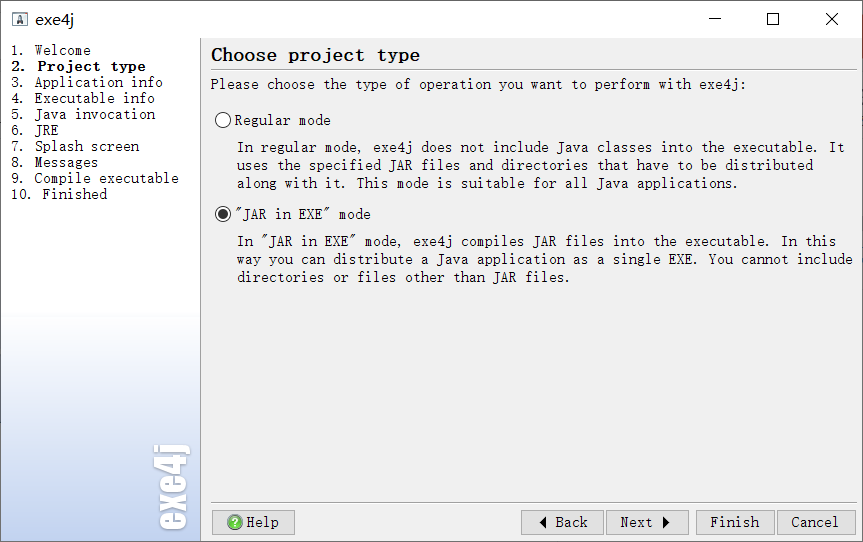The width and height of the screenshot is (863, 542).
Task: Open step 3 Application info
Action: [x=87, y=82]
